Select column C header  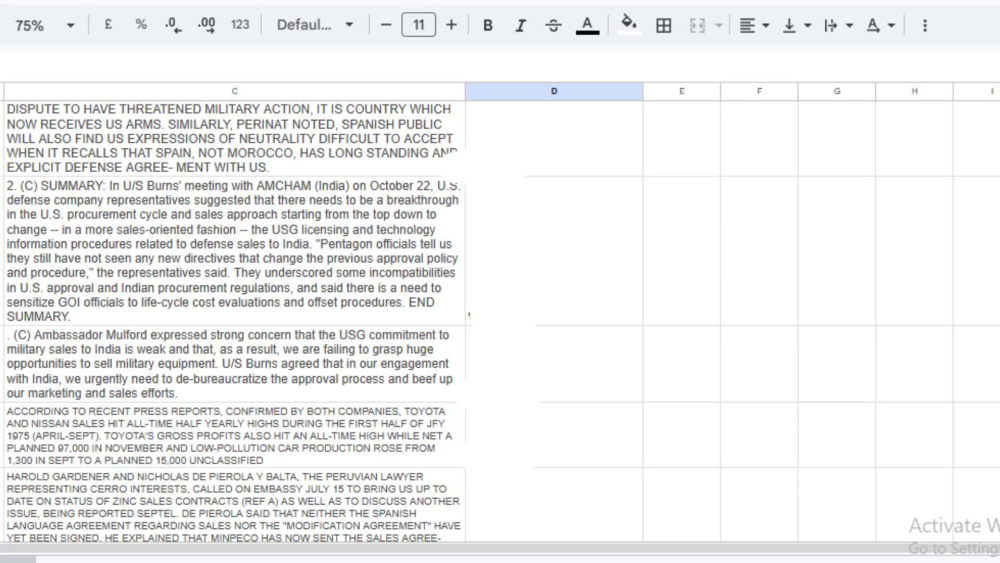[x=234, y=91]
